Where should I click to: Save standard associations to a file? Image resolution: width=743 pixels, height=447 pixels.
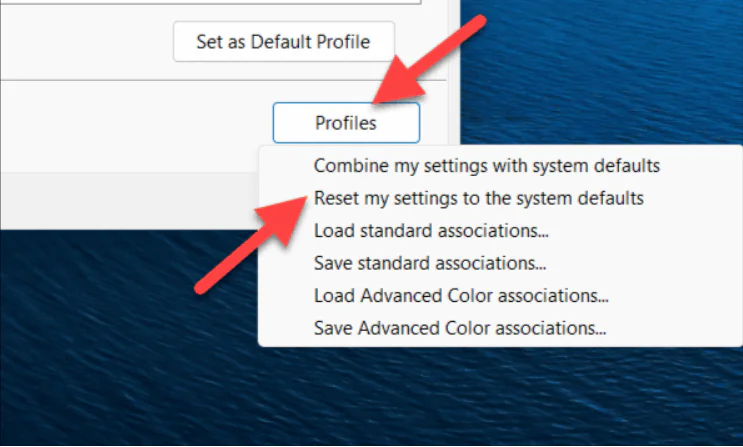coord(430,264)
